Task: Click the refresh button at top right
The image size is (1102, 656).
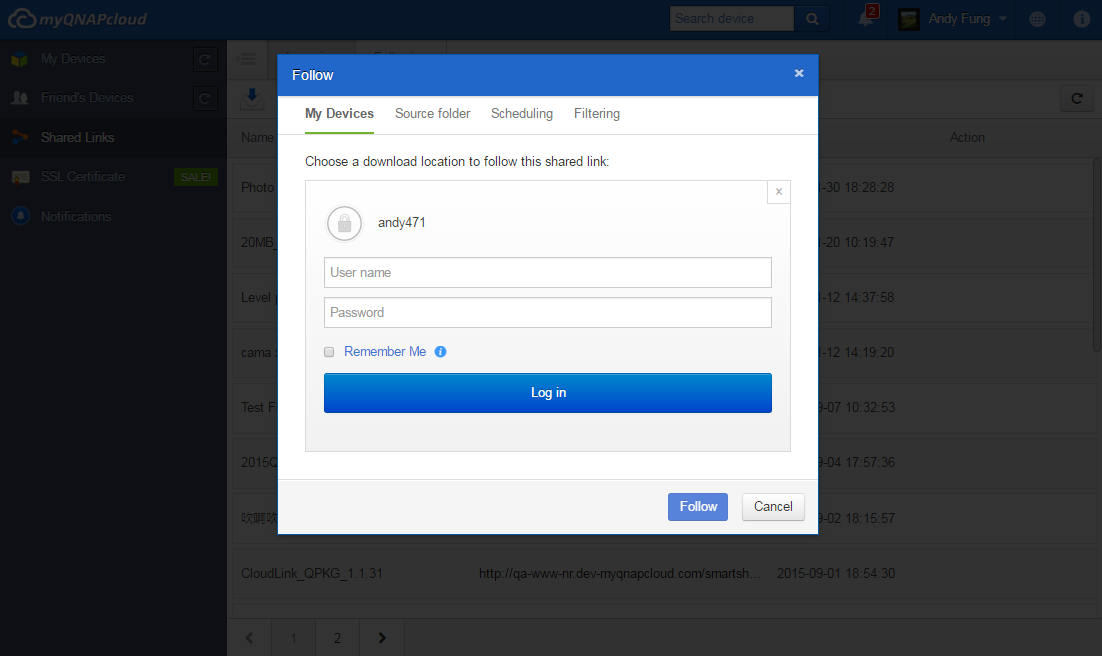Action: (x=1076, y=98)
